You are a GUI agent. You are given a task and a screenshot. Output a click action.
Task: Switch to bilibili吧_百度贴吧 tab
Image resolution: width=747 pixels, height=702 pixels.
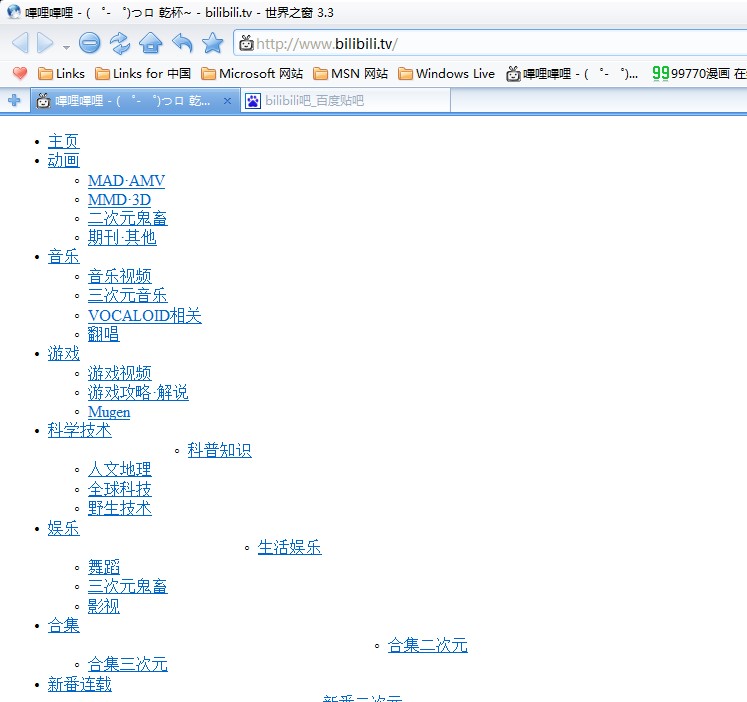pyautogui.click(x=345, y=101)
